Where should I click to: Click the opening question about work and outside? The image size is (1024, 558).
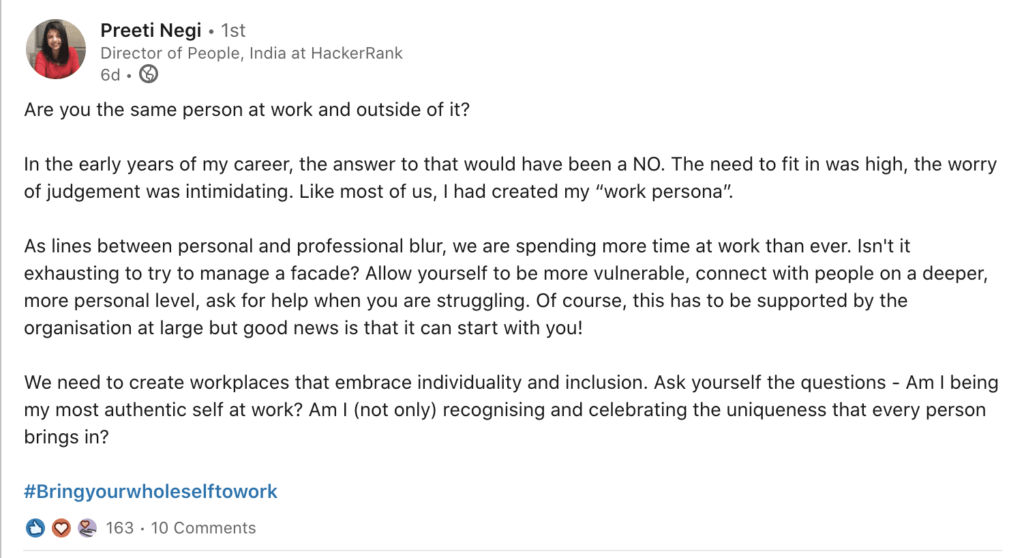pyautogui.click(x=247, y=109)
